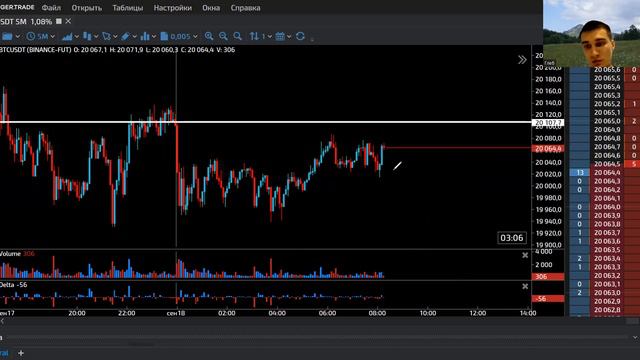Screen dimensions: 640x360
Task: Click the Volume indicator label
Action: tap(10, 253)
